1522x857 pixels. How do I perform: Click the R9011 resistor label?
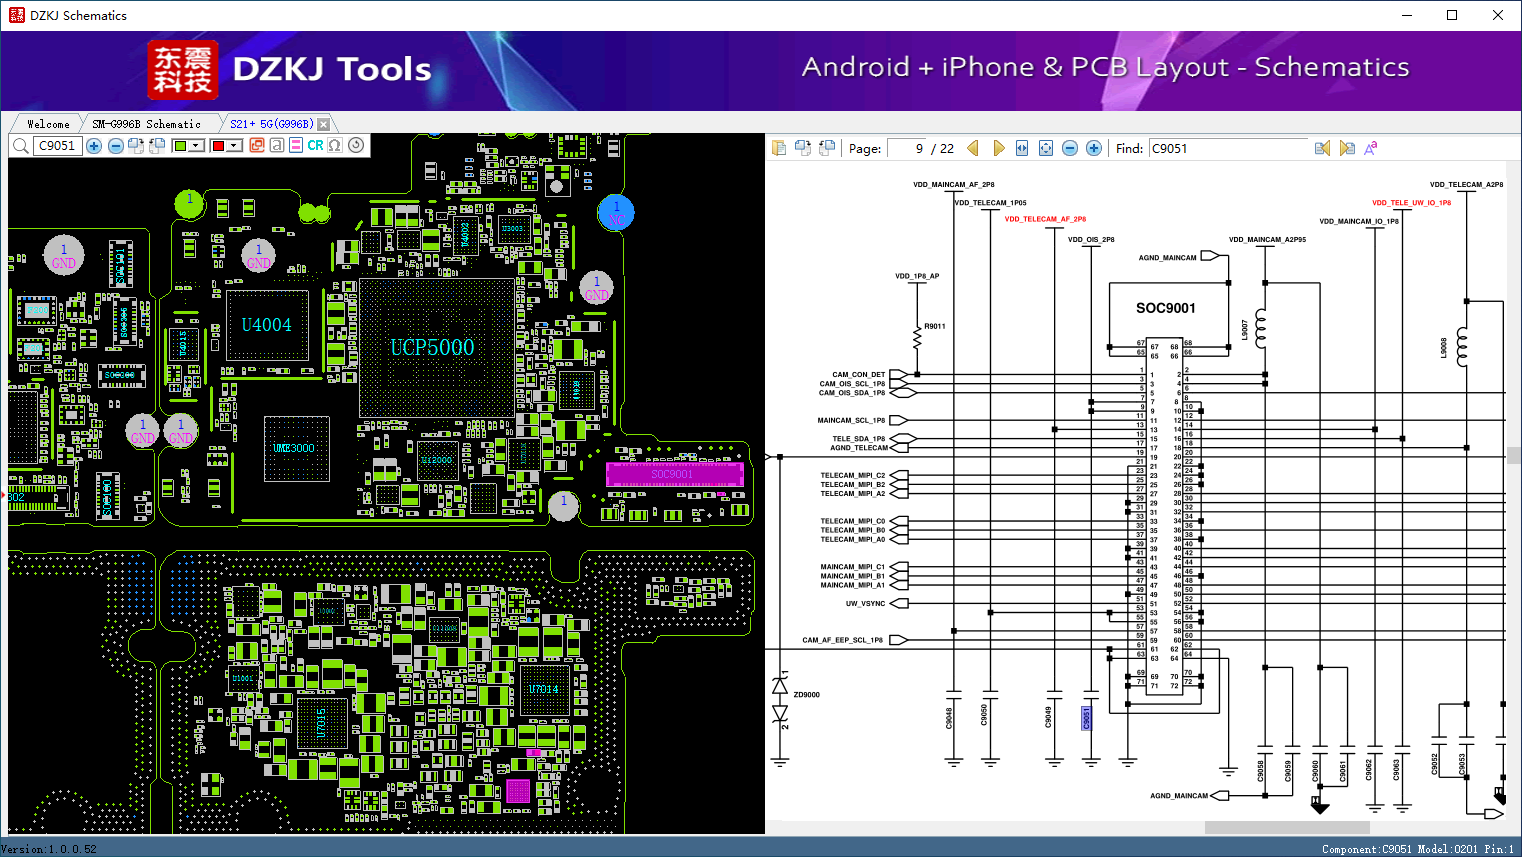(x=935, y=326)
